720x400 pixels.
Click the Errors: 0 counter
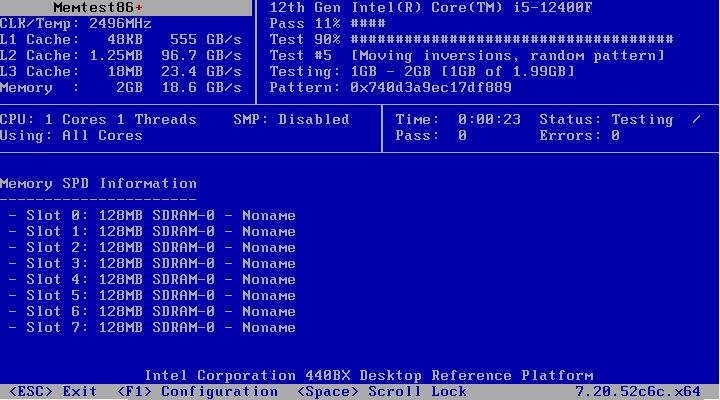click(x=579, y=135)
